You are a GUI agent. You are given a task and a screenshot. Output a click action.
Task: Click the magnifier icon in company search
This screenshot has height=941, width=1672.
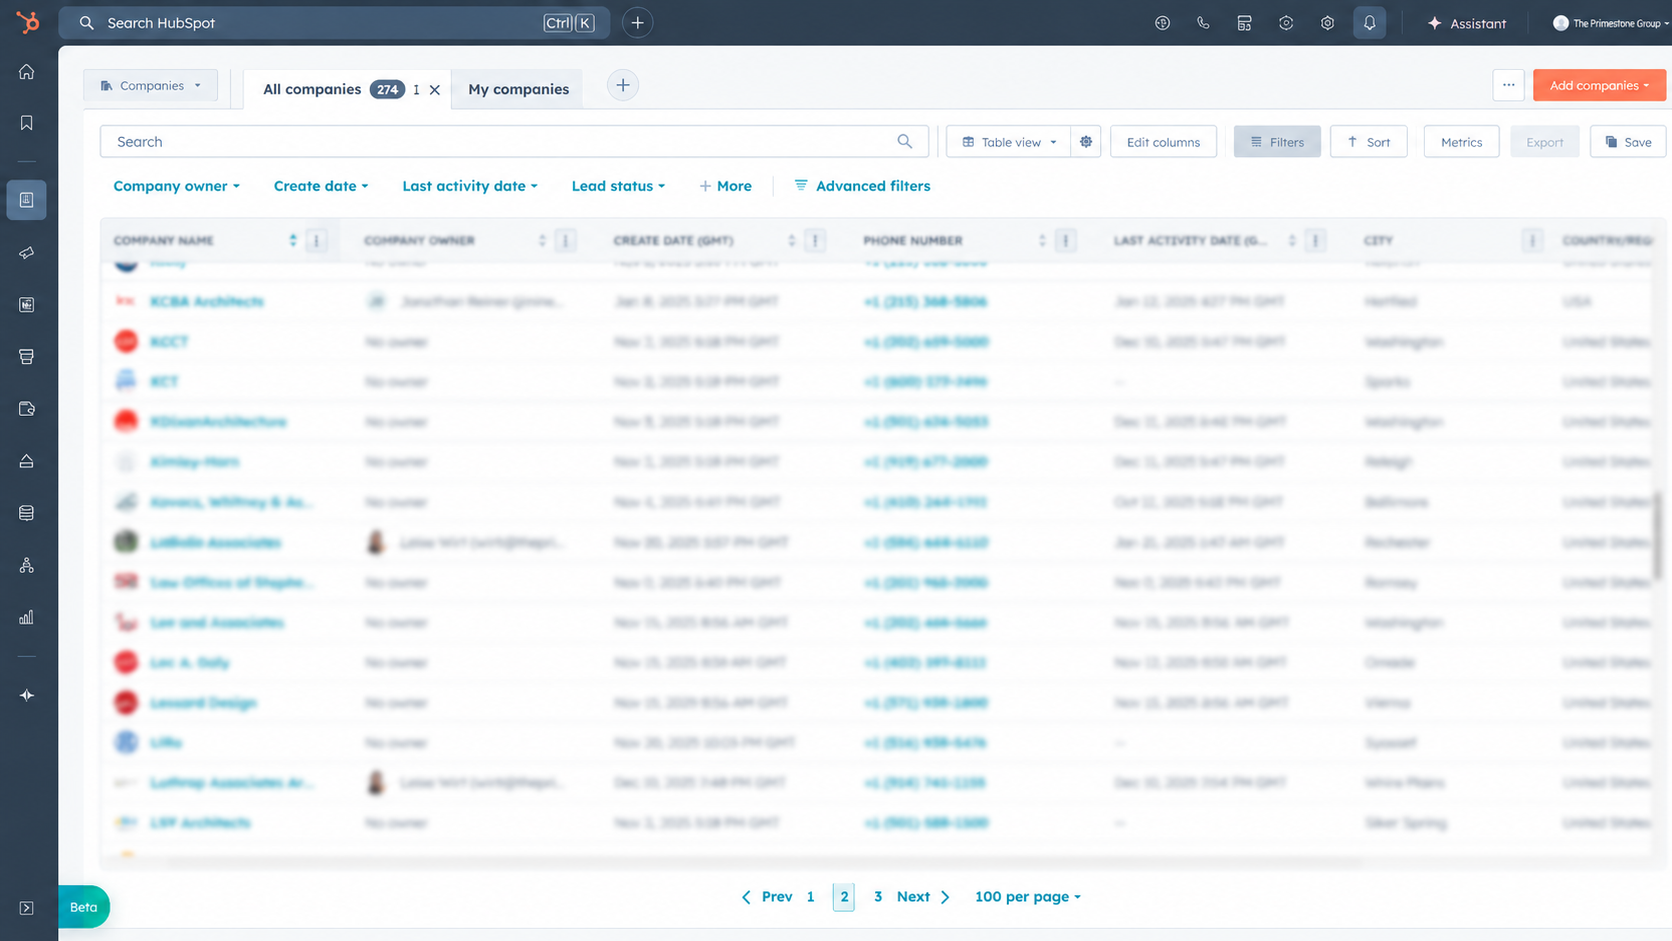[x=905, y=142]
